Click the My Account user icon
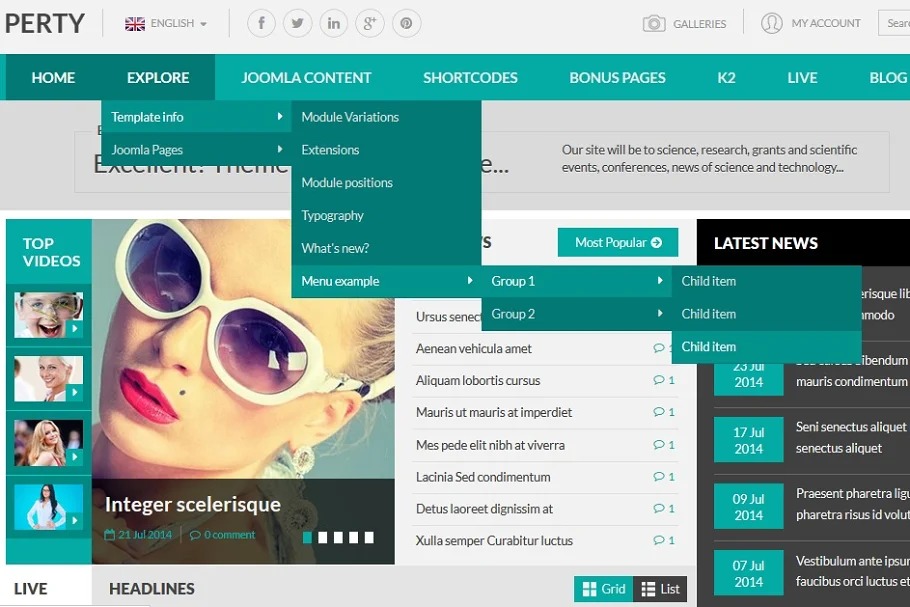 [771, 23]
